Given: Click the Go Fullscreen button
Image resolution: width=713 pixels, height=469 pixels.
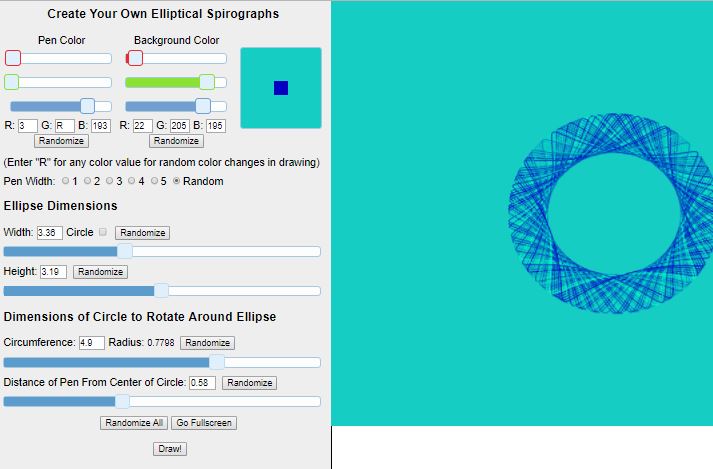Looking at the screenshot, I should click(x=204, y=423).
